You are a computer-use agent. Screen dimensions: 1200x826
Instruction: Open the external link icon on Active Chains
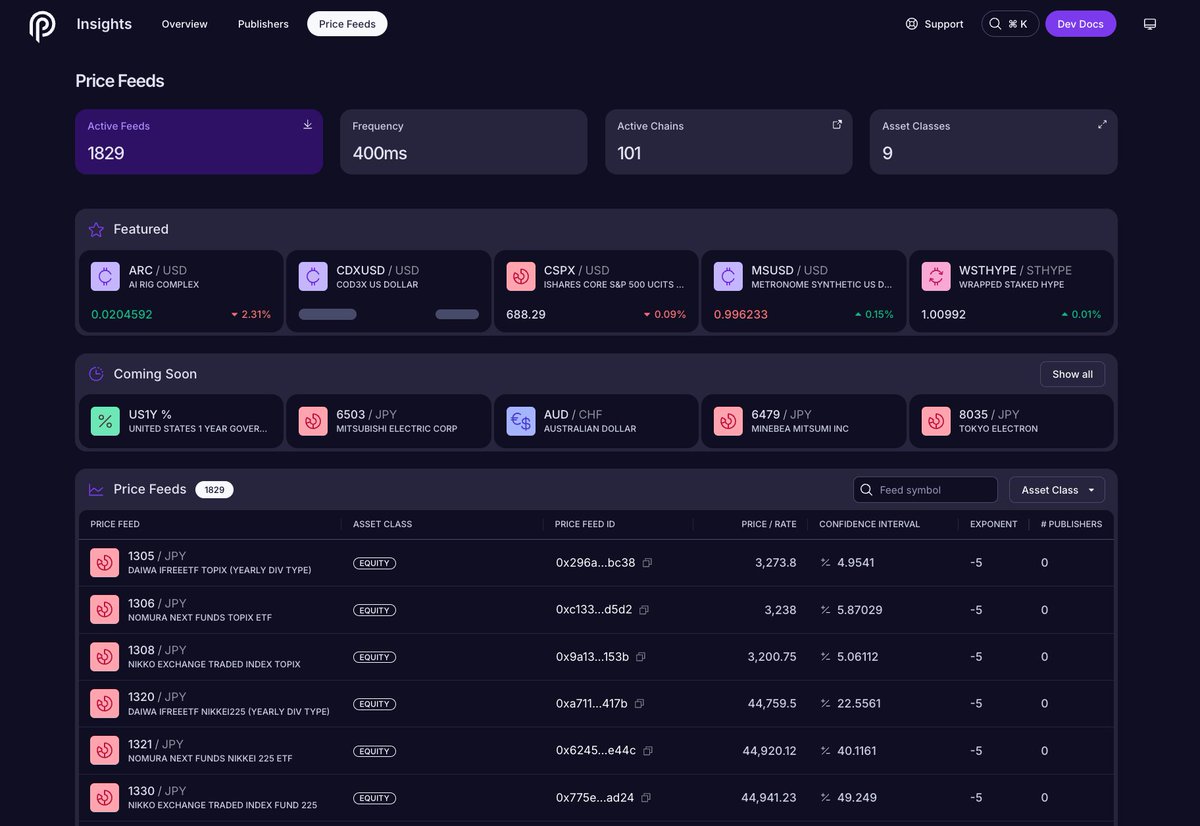click(x=838, y=125)
